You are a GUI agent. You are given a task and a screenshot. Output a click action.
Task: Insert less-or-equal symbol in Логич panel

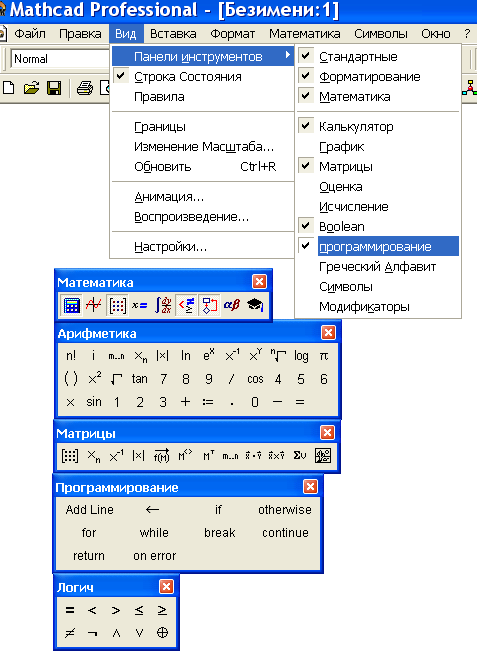click(x=139, y=610)
